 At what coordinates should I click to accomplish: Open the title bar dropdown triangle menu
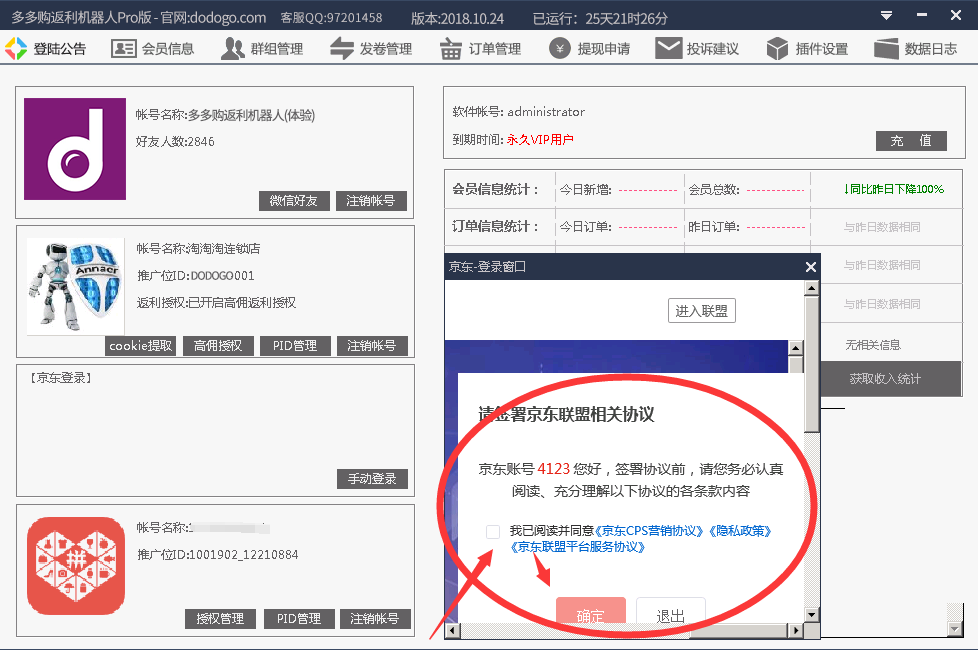click(x=886, y=16)
